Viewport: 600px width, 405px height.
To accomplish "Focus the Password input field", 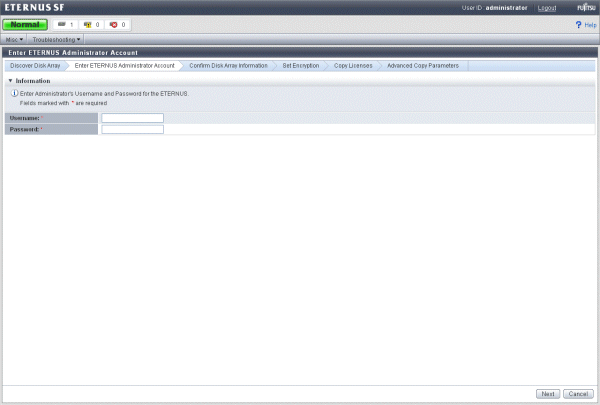I will pyautogui.click(x=132, y=129).
